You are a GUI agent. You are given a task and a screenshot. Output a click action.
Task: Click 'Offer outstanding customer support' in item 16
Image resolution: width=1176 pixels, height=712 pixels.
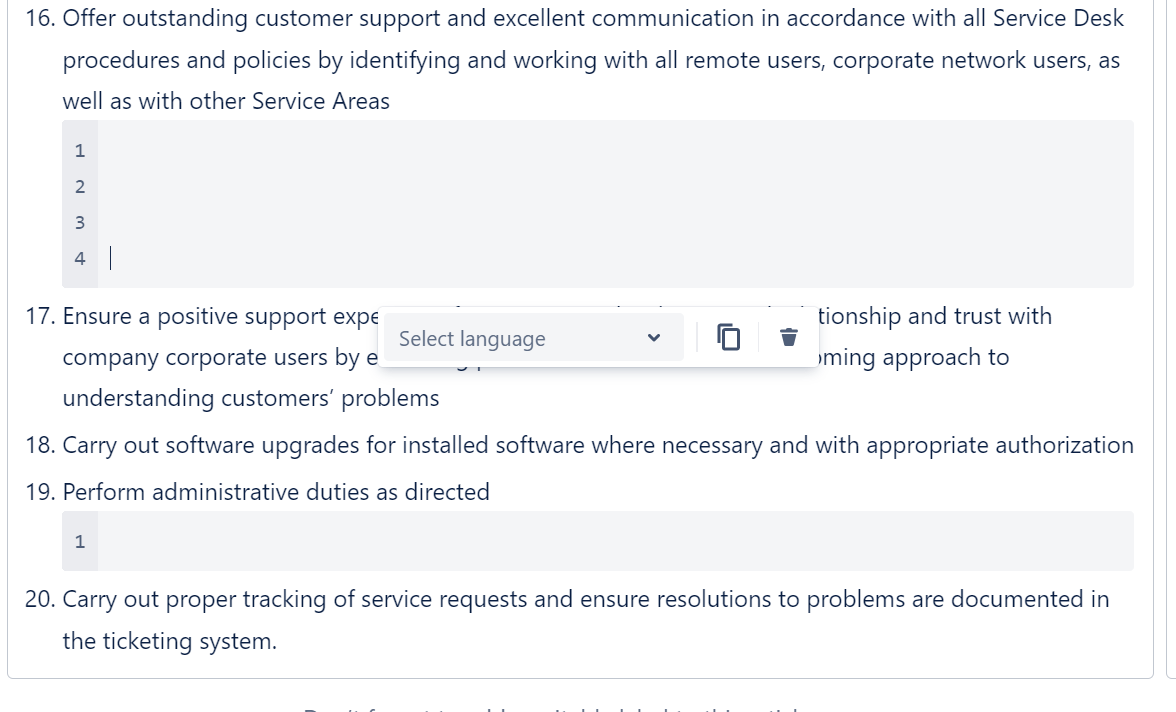(x=251, y=18)
